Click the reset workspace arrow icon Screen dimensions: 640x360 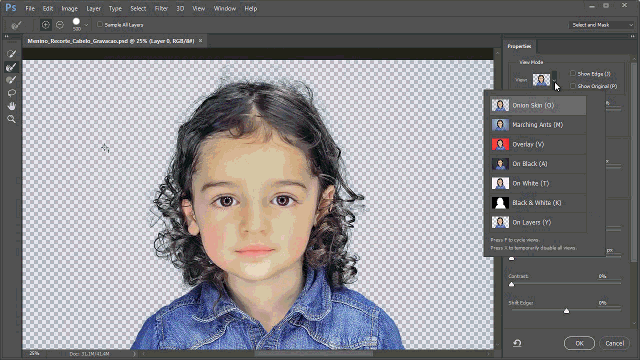pyautogui.click(x=517, y=343)
